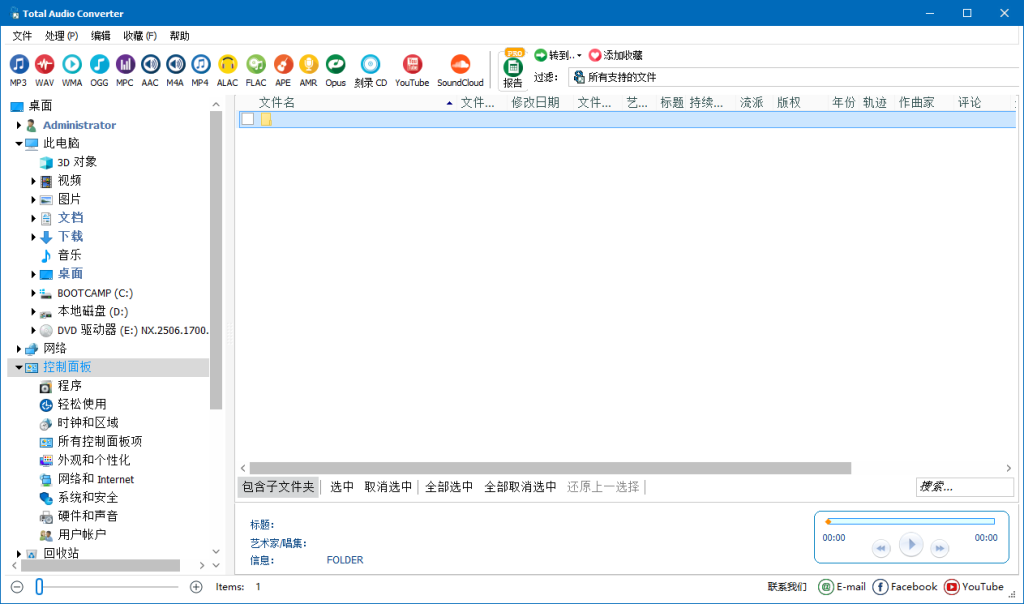This screenshot has width=1024, height=604.
Task: Select the M4A format icon
Action: (175, 70)
